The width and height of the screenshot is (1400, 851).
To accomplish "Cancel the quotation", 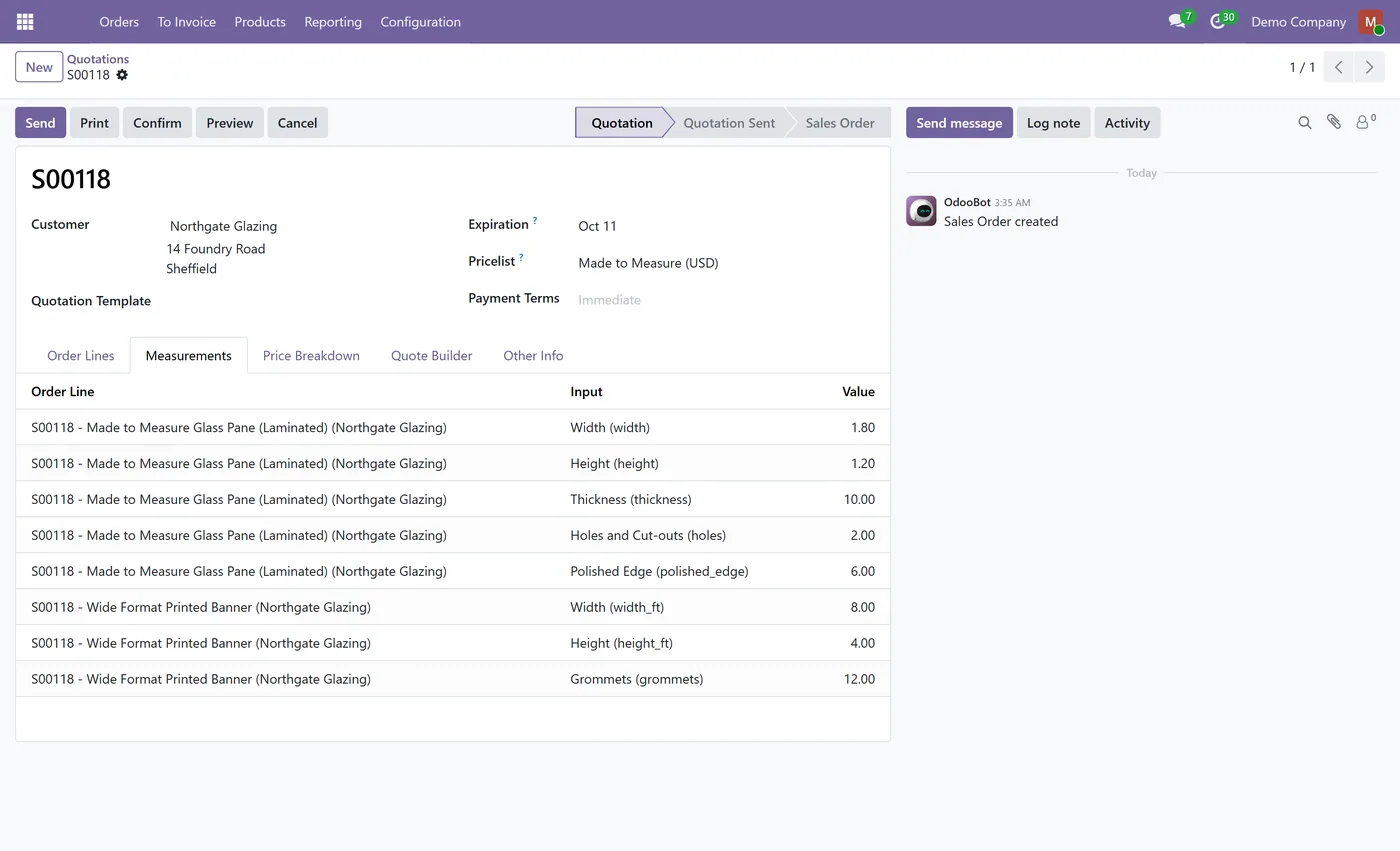I will pyautogui.click(x=297, y=123).
